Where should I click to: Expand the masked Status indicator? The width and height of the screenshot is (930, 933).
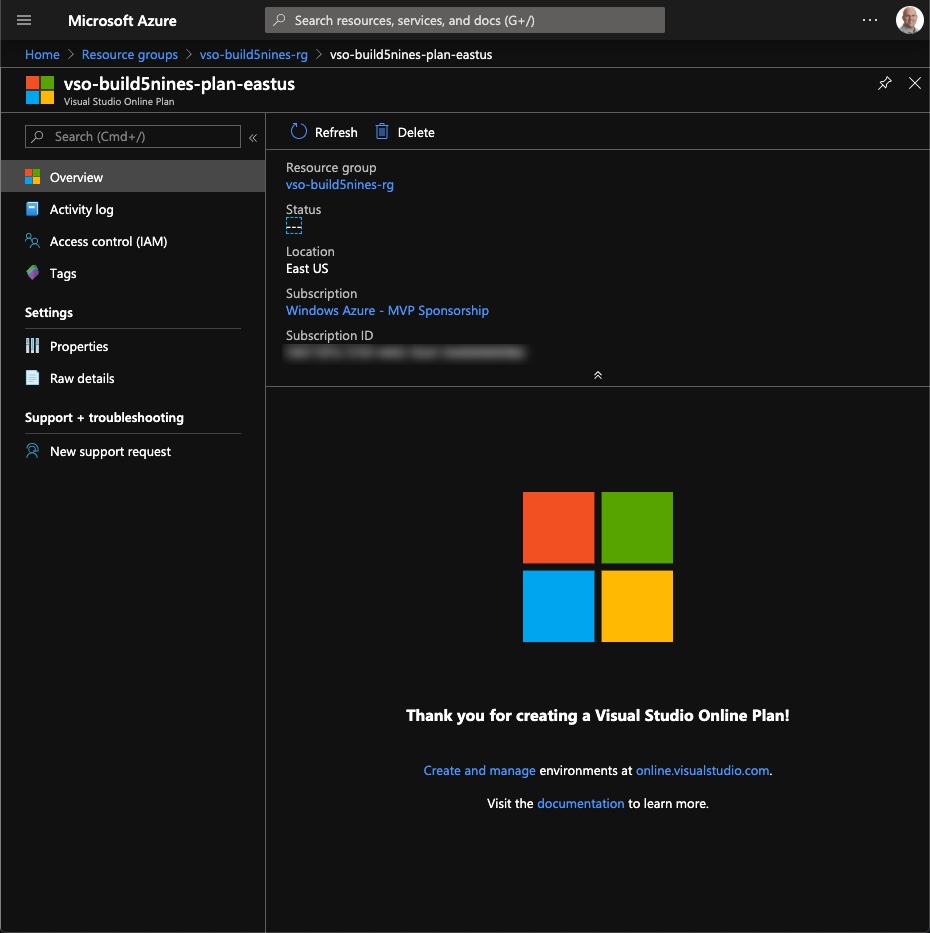click(294, 226)
